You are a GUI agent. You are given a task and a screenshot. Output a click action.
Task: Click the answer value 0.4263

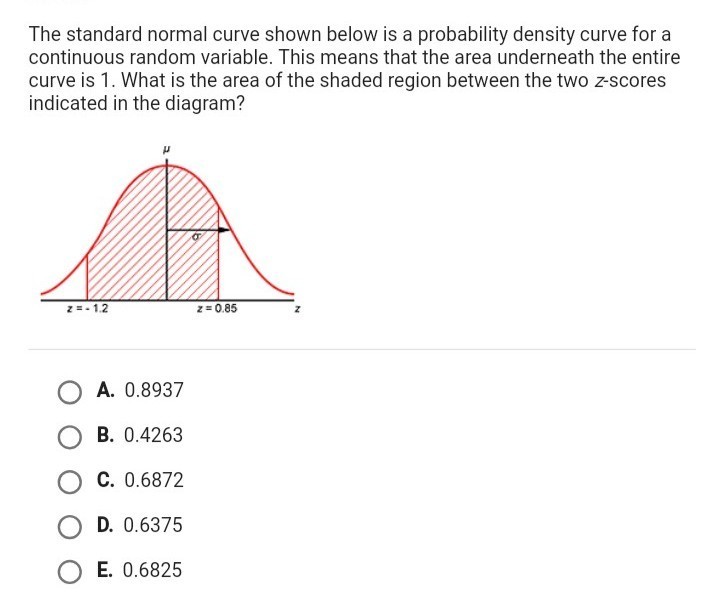[153, 435]
